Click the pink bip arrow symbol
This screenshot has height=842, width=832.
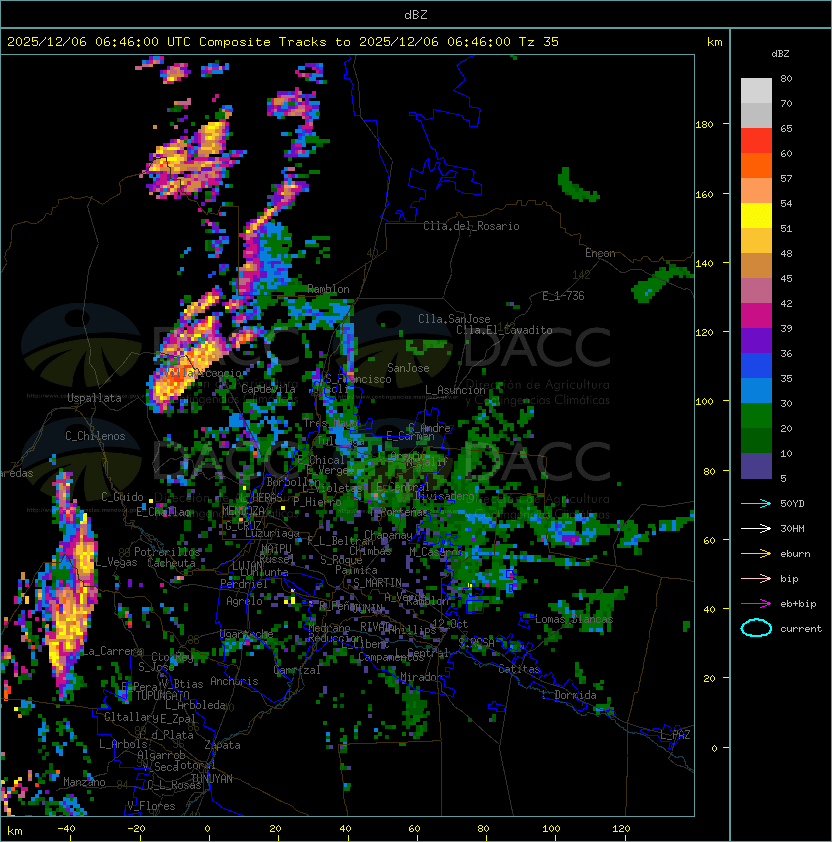[x=755, y=578]
